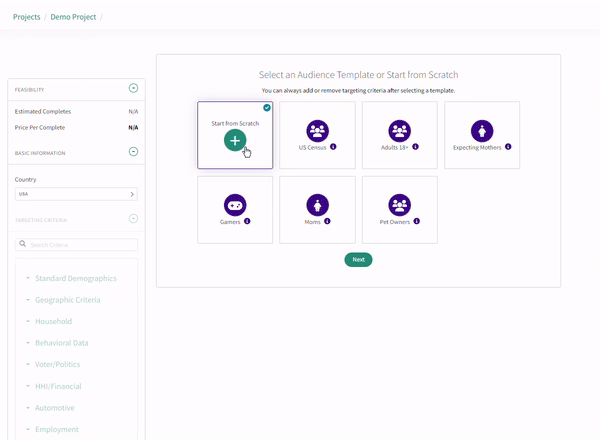Select the US Census template icon
This screenshot has height=440, width=600.
click(317, 131)
